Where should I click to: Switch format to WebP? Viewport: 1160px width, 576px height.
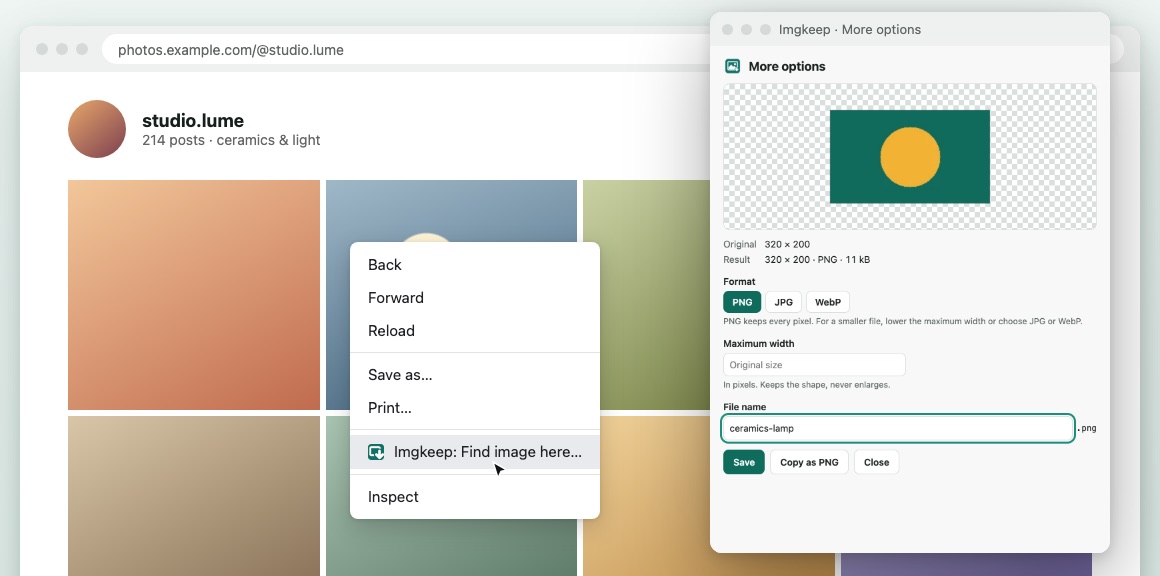coord(828,302)
